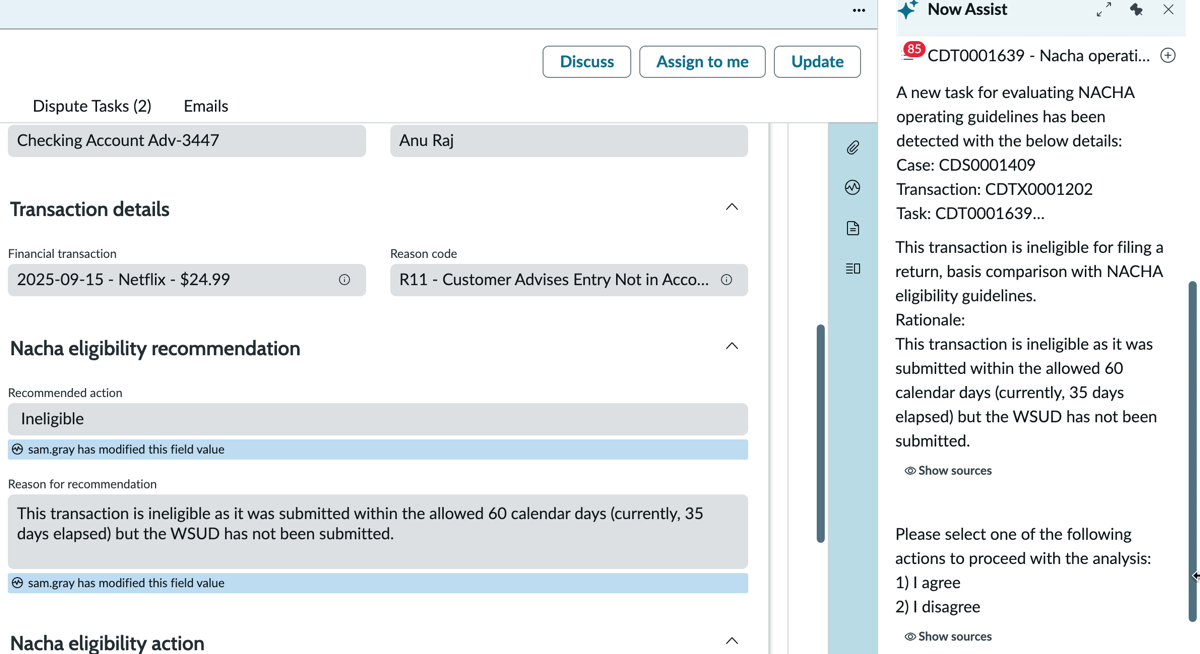Expand the Now Assist panel to full size
The height and width of the screenshot is (654, 1200).
tap(1104, 10)
